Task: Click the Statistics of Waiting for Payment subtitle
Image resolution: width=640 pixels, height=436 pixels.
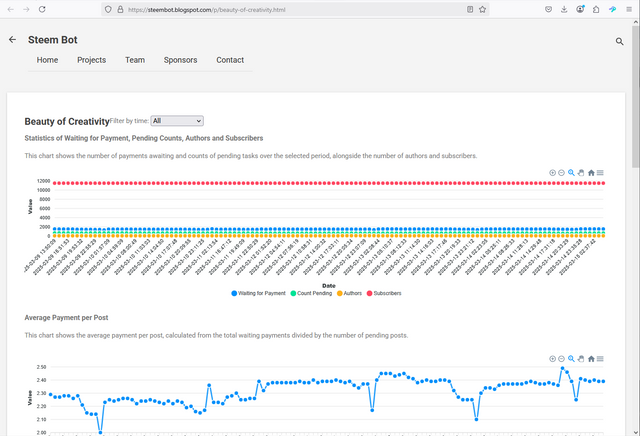Action: tap(144, 138)
